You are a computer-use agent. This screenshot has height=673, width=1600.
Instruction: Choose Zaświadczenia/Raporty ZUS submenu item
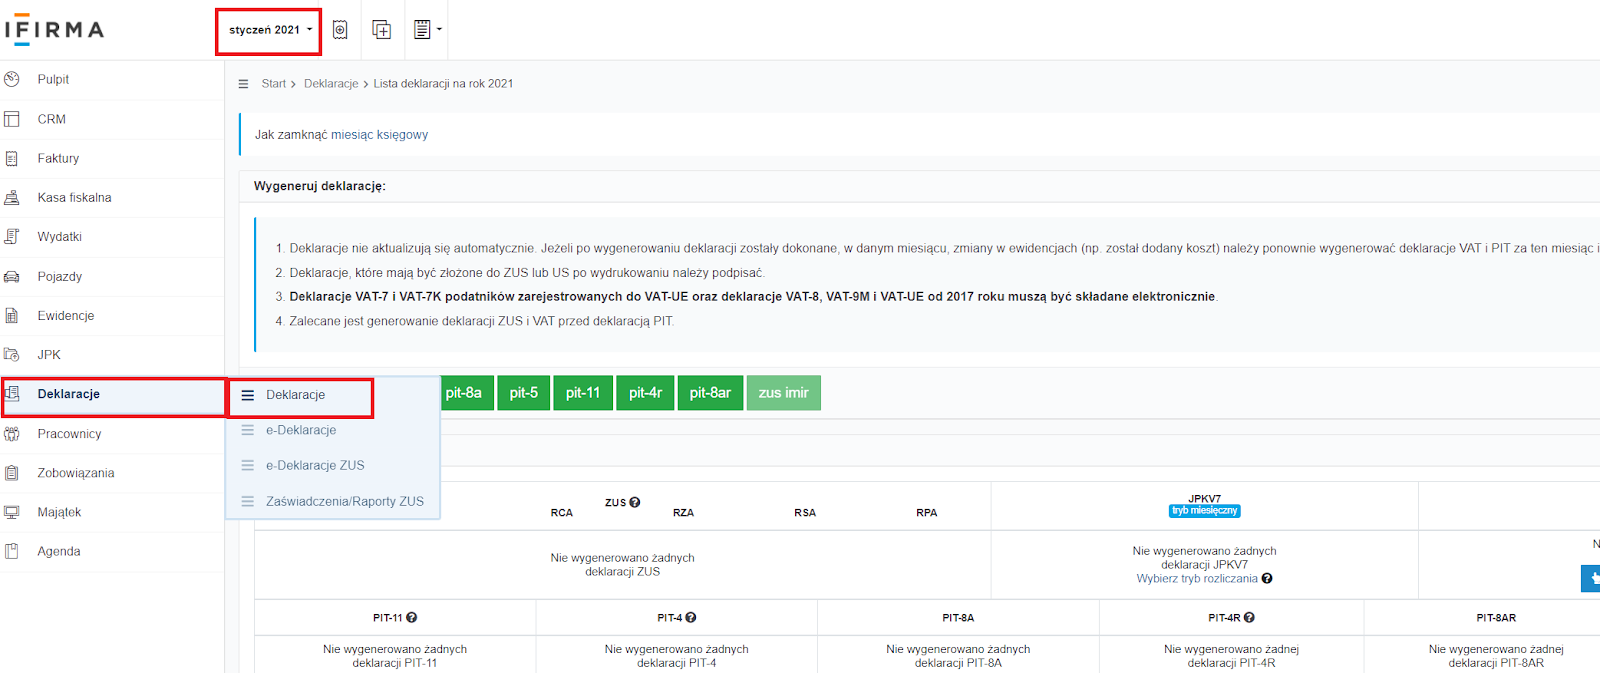[x=344, y=502]
